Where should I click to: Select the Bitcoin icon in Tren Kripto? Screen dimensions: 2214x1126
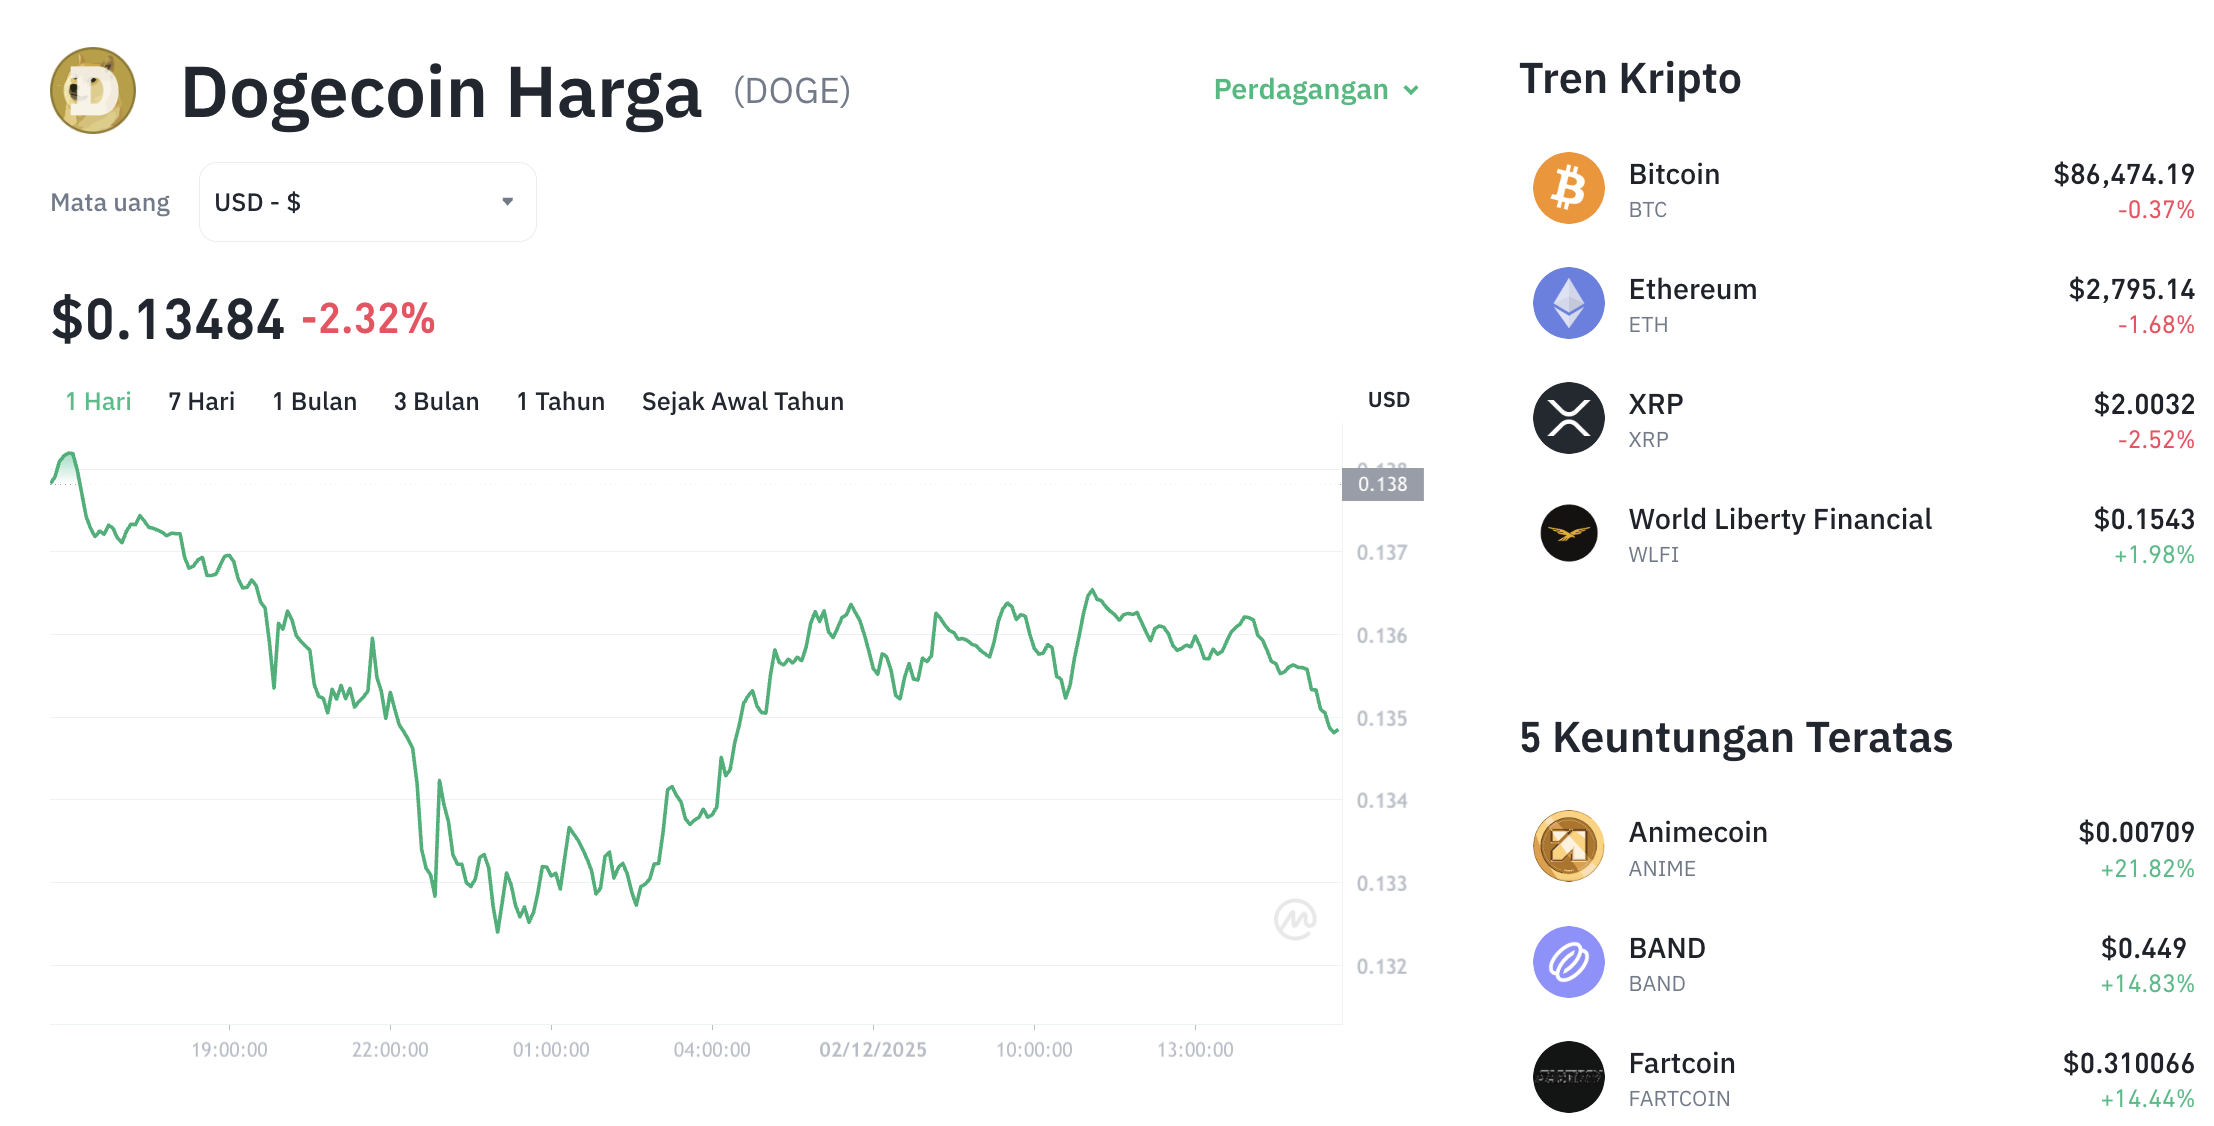1568,187
